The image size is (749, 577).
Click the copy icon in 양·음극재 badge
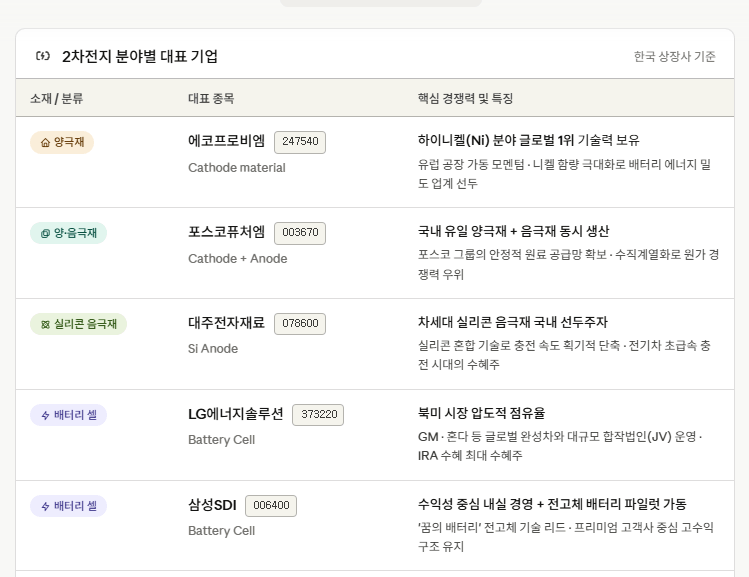pos(45,233)
